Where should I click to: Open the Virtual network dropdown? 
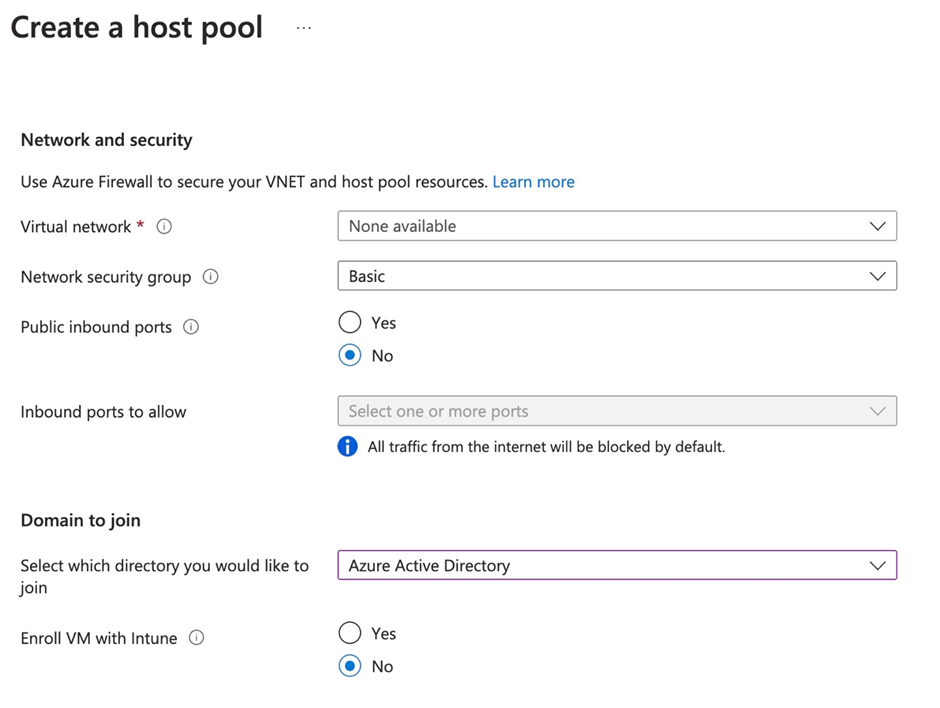tap(617, 226)
